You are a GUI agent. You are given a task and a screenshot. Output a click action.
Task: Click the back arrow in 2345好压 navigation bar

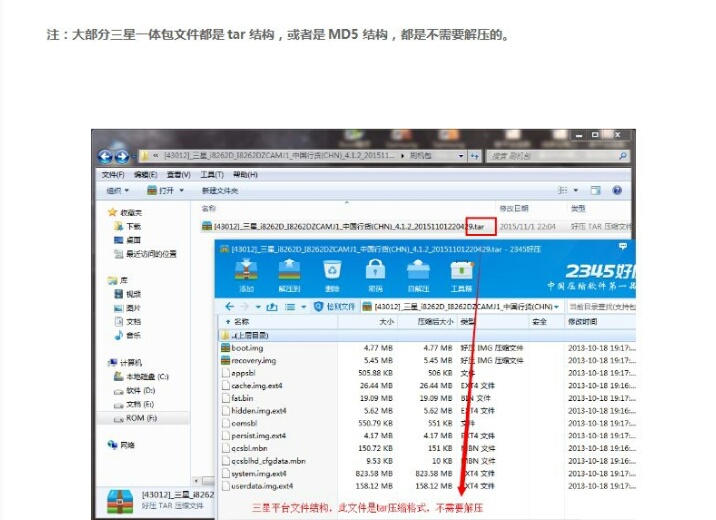(229, 306)
